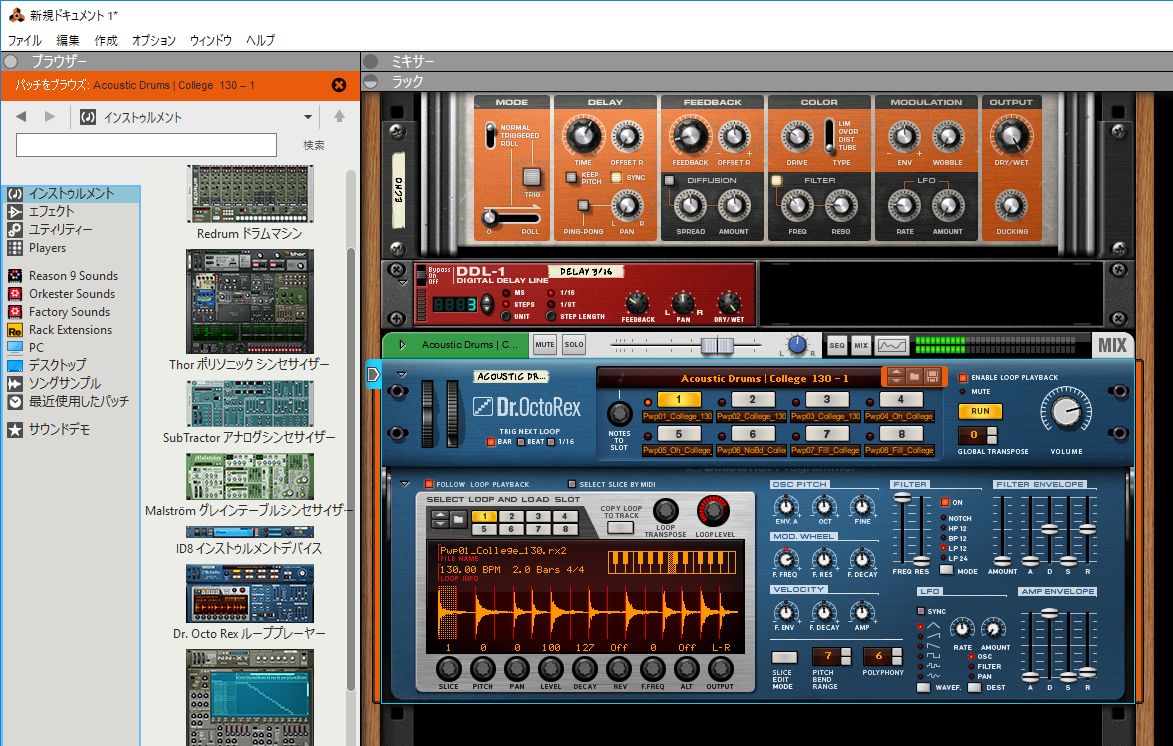Fold the DDL-1 delay device

point(402,282)
